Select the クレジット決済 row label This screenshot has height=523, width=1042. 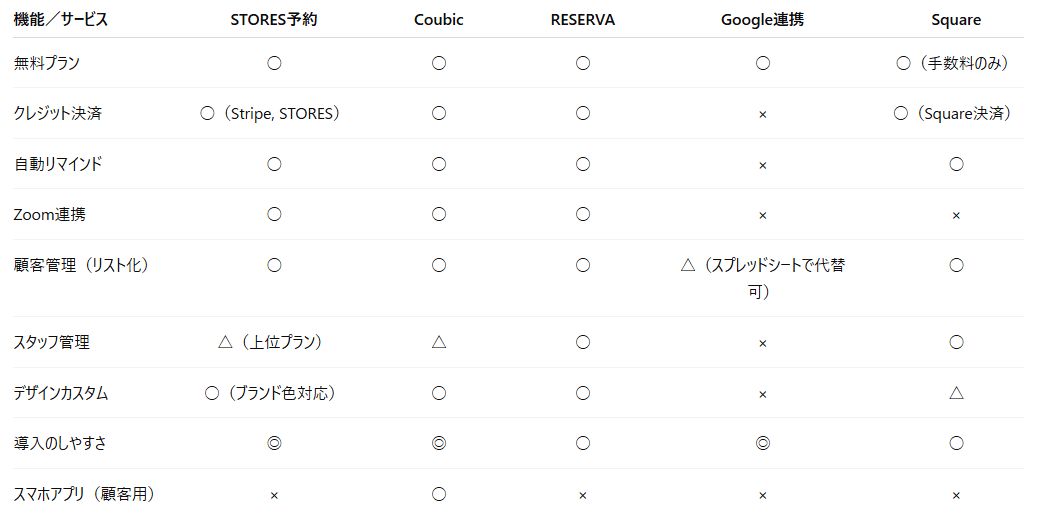(x=58, y=113)
